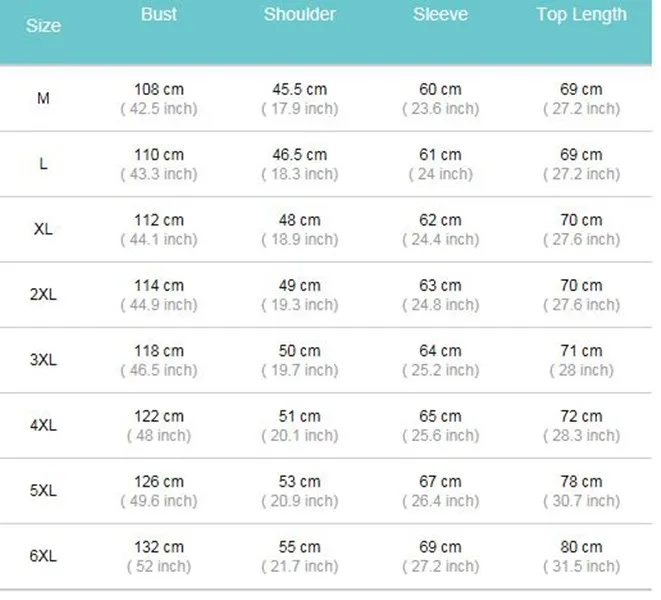This screenshot has height=600, width=661.
Task: Click the L size row label
Action: [x=43, y=163]
